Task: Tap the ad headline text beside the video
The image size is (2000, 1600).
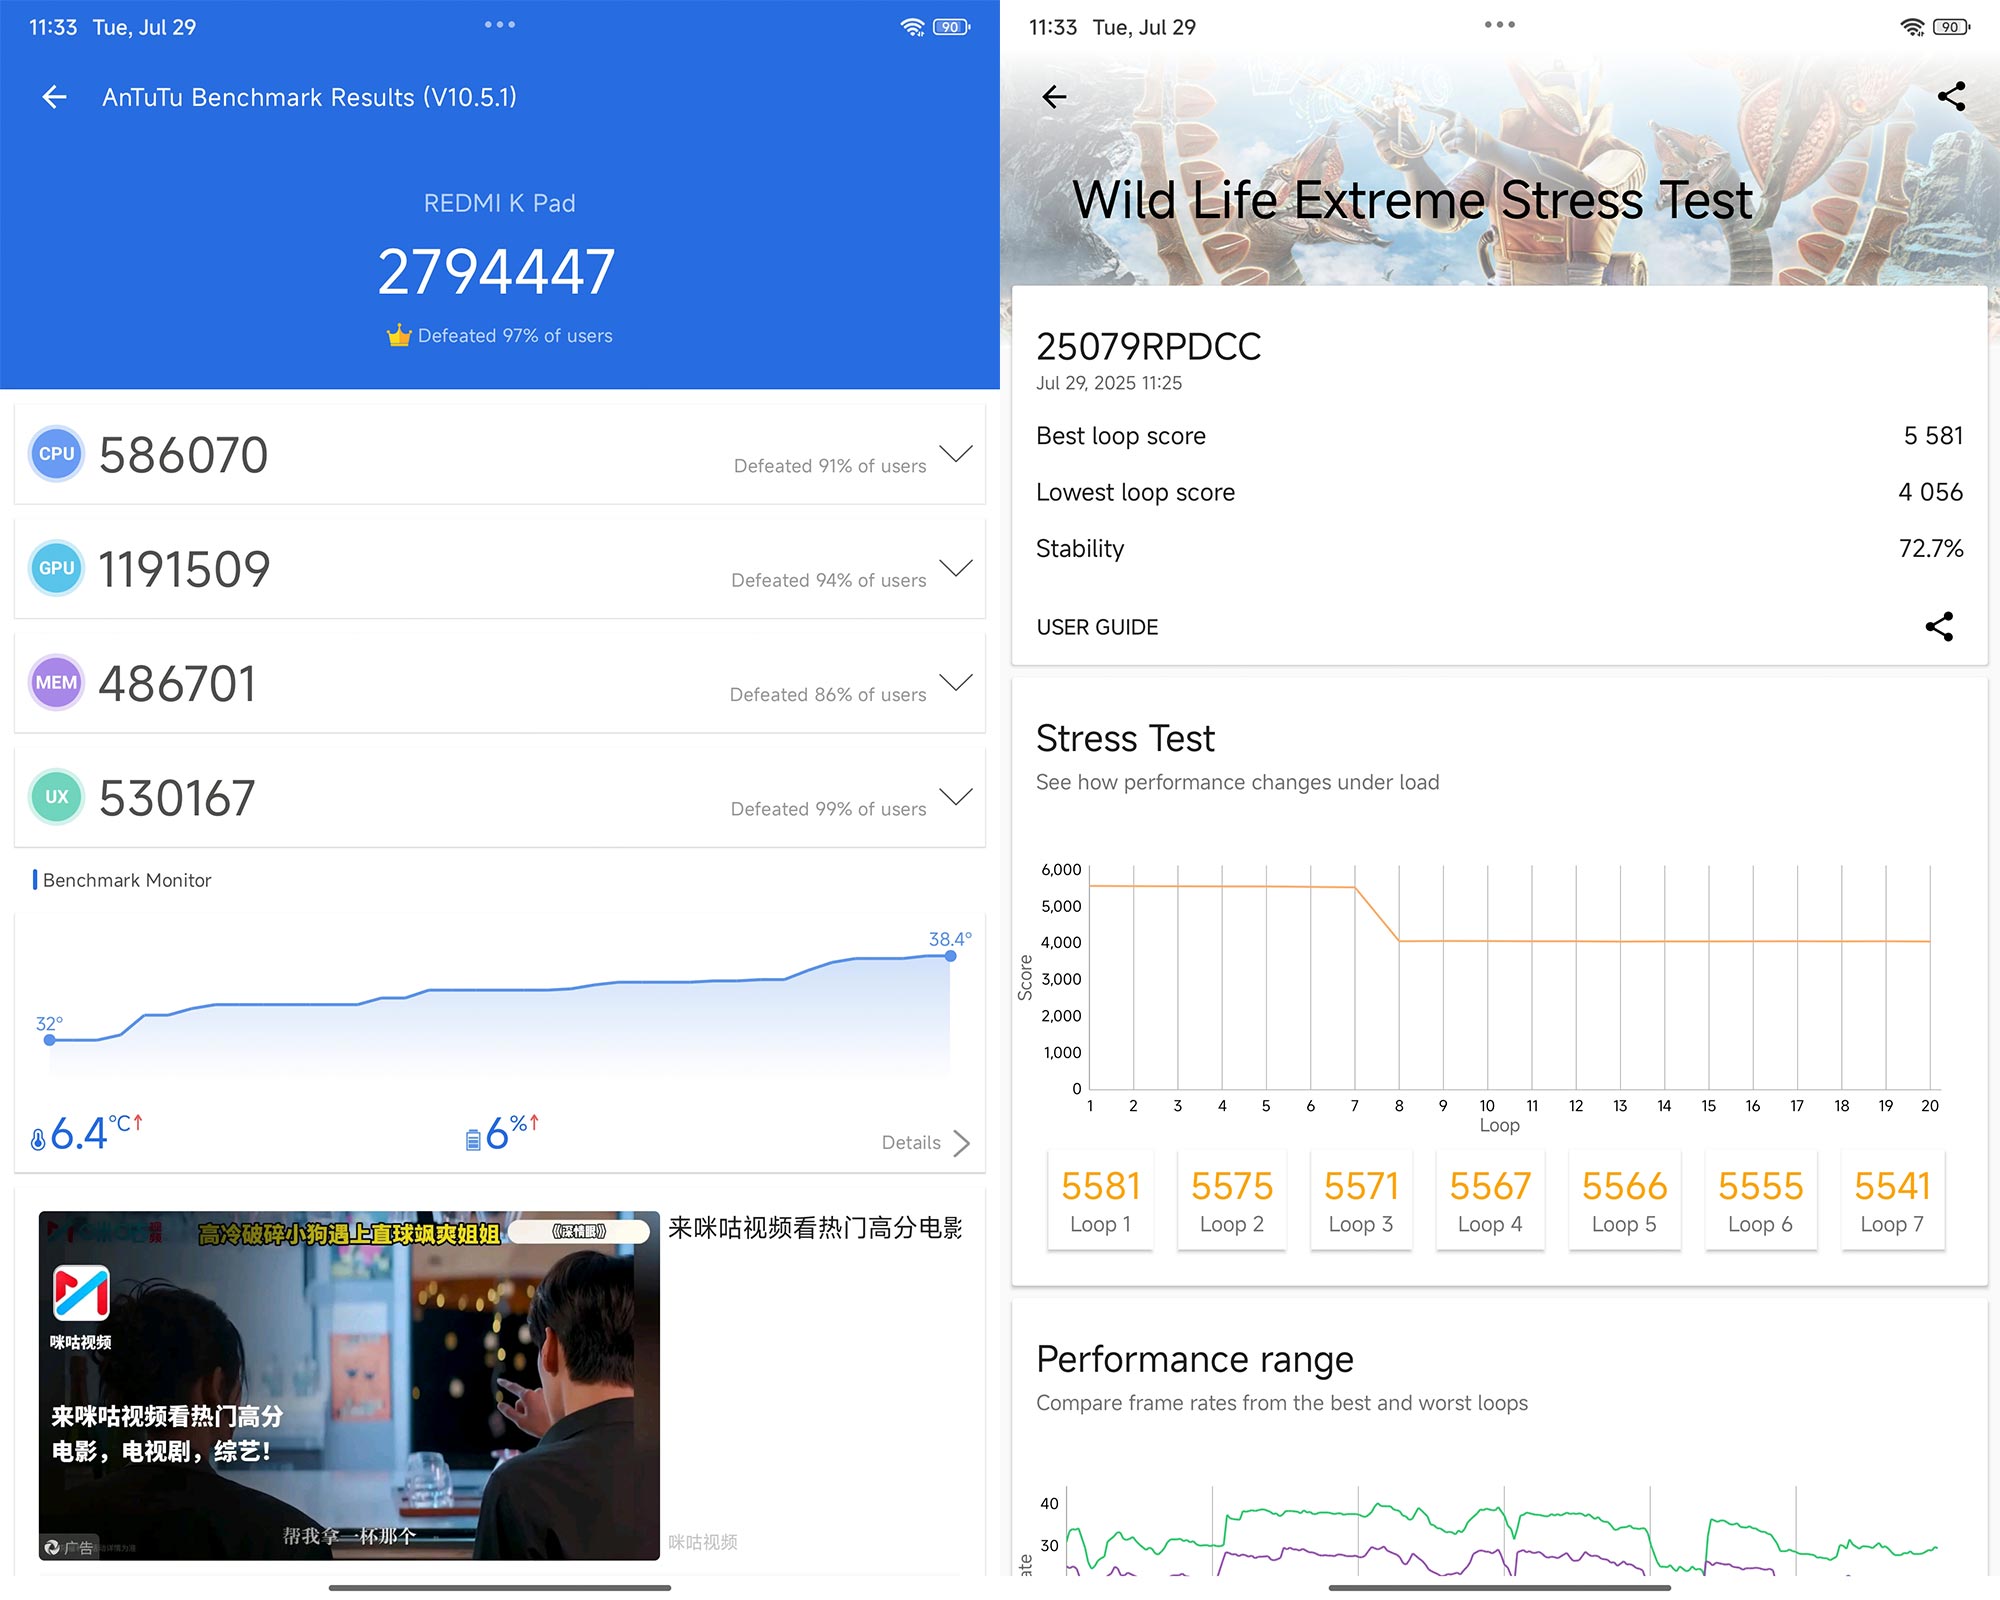Action: 815,1228
